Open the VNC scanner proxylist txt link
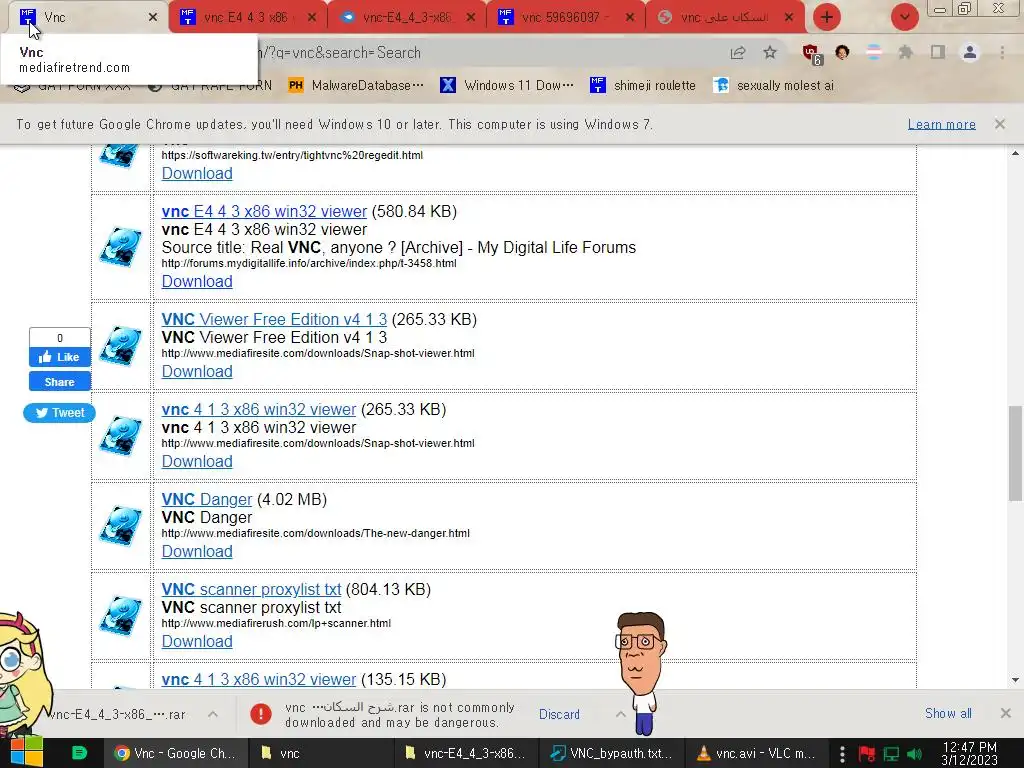This screenshot has height=768, width=1024. 251,590
